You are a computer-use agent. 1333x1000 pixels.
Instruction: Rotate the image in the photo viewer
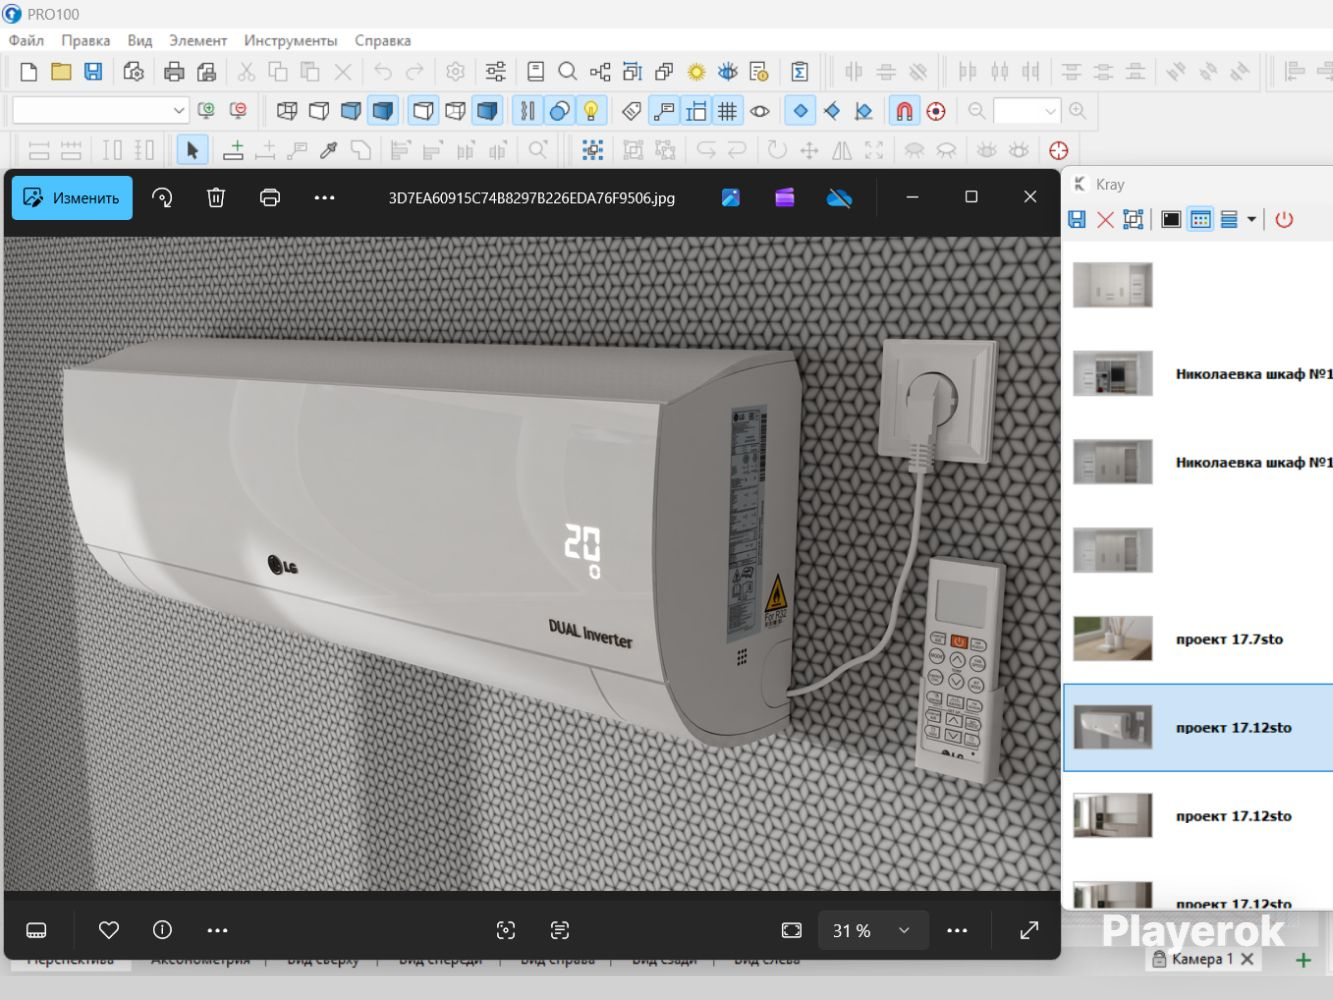tap(162, 198)
